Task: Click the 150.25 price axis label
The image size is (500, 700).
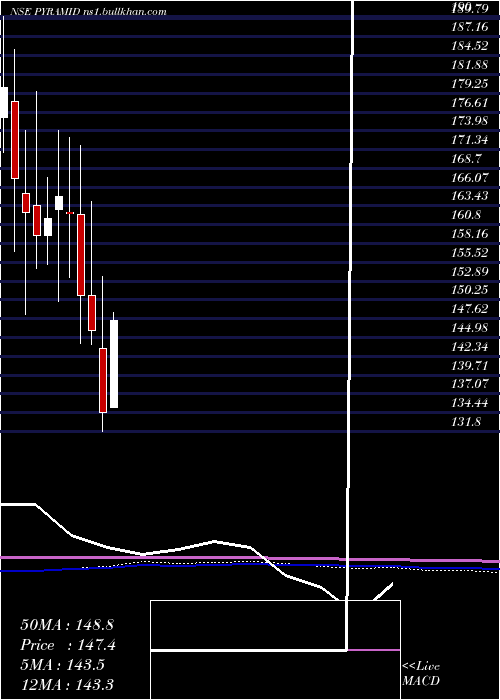Action: point(470,290)
